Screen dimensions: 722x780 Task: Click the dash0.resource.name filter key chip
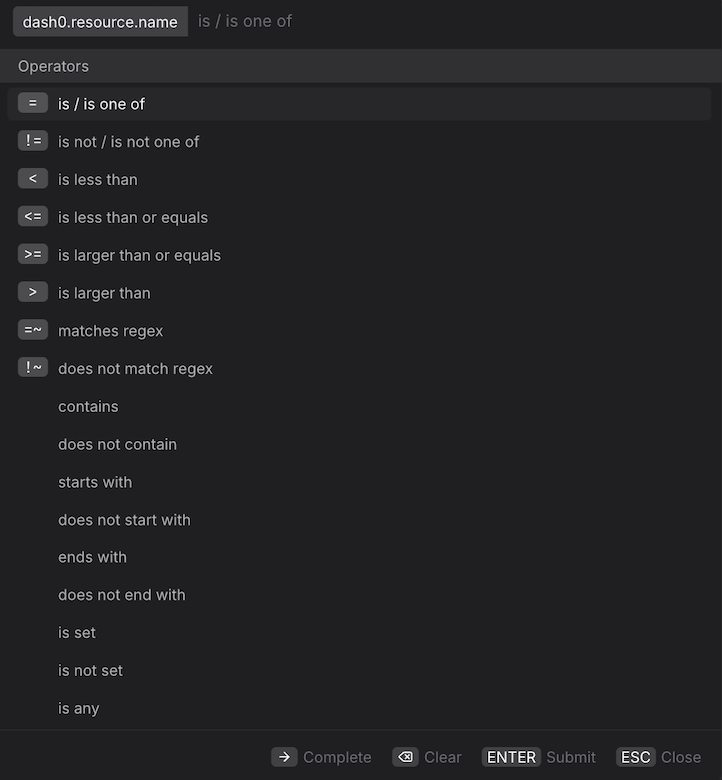tap(100, 21)
